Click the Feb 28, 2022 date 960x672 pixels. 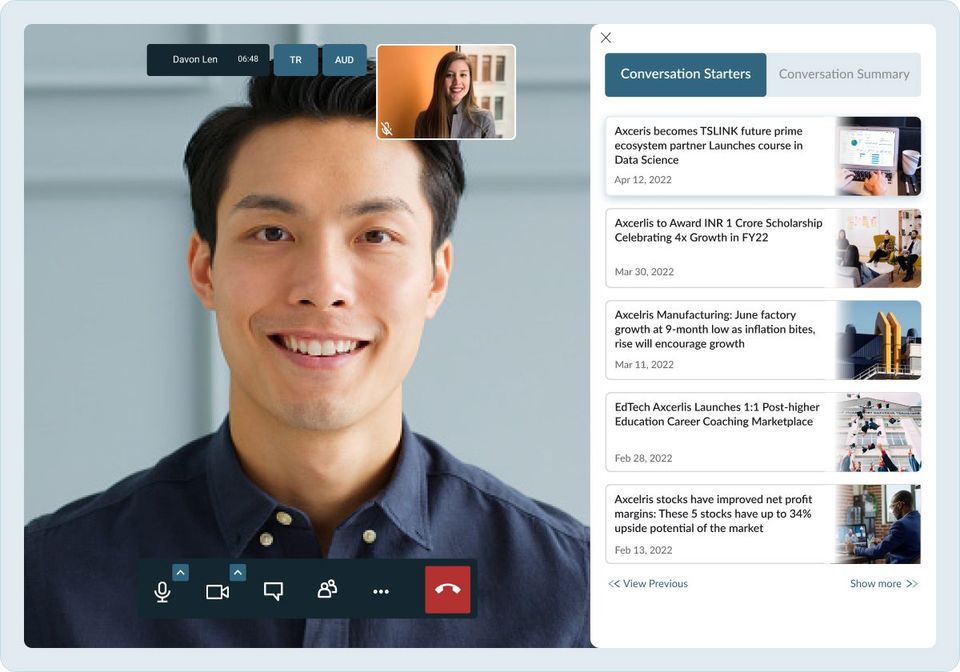point(643,458)
